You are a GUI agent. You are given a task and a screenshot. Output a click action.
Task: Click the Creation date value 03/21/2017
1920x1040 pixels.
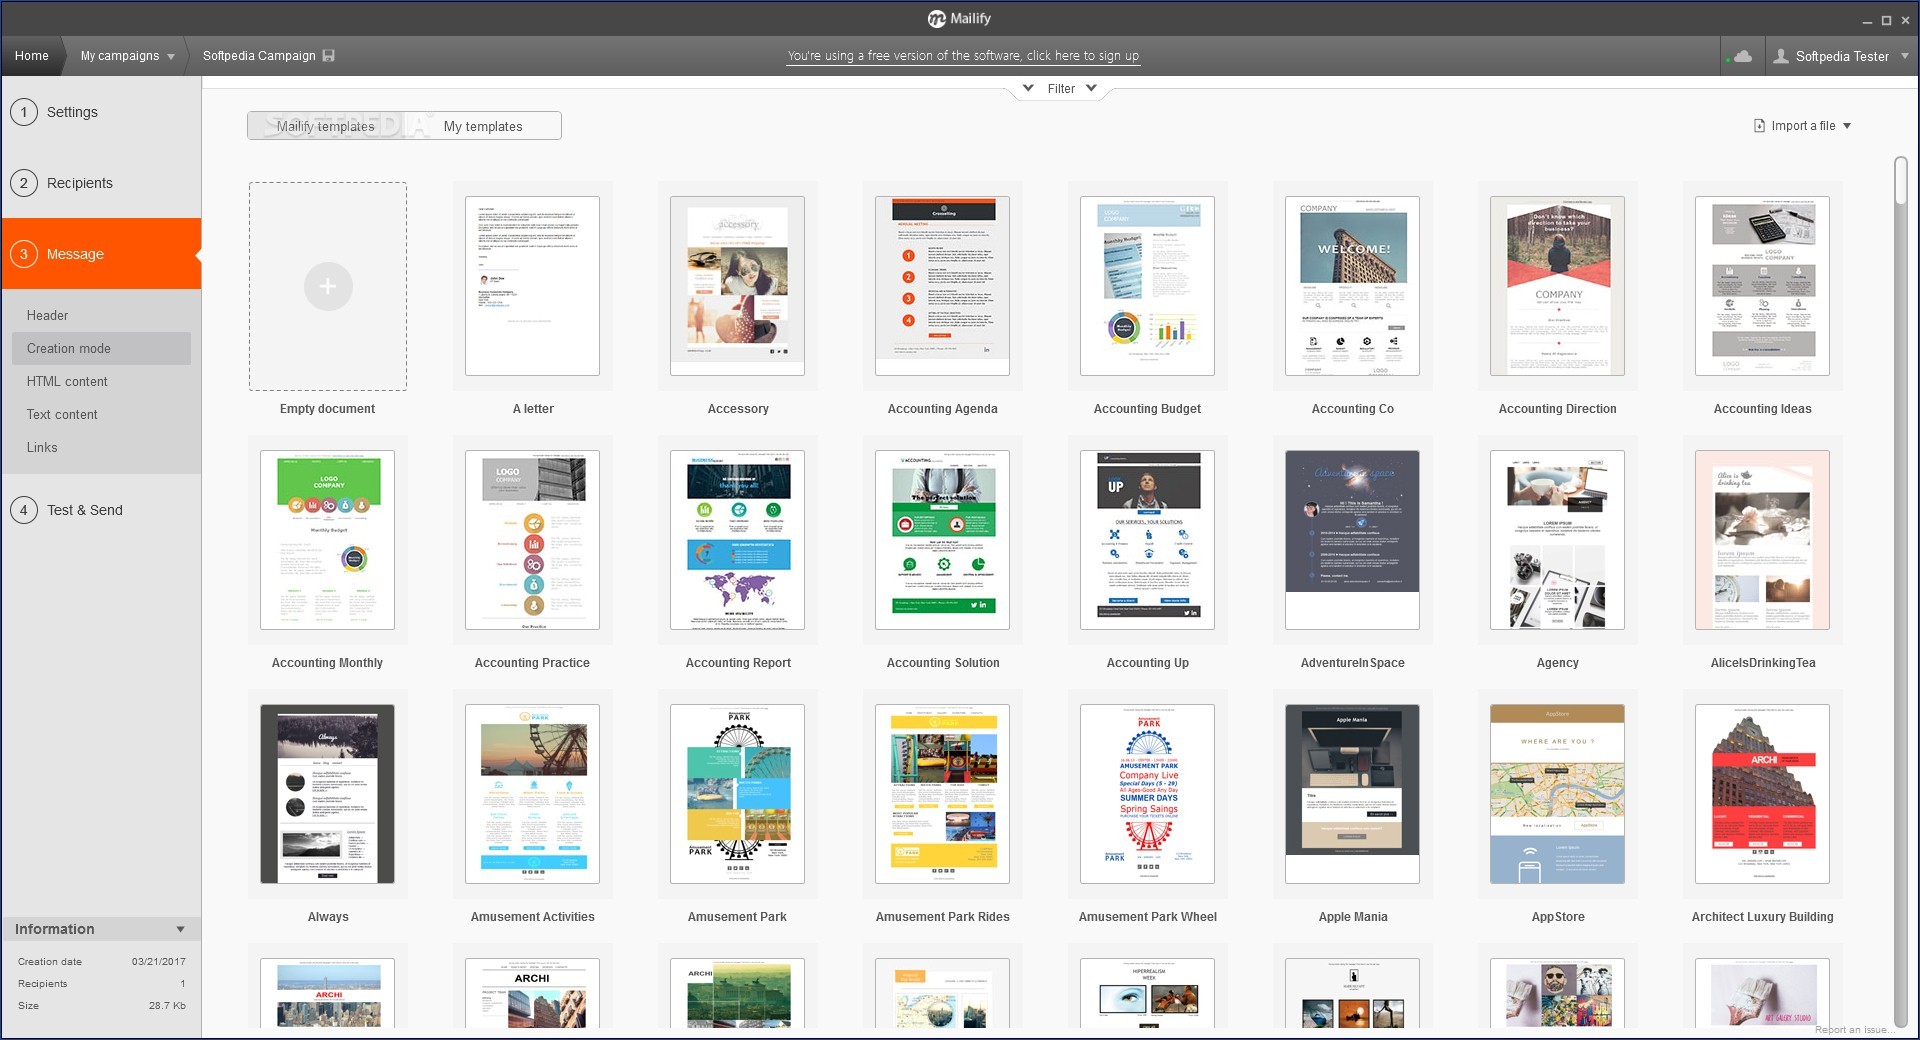[x=159, y=961]
